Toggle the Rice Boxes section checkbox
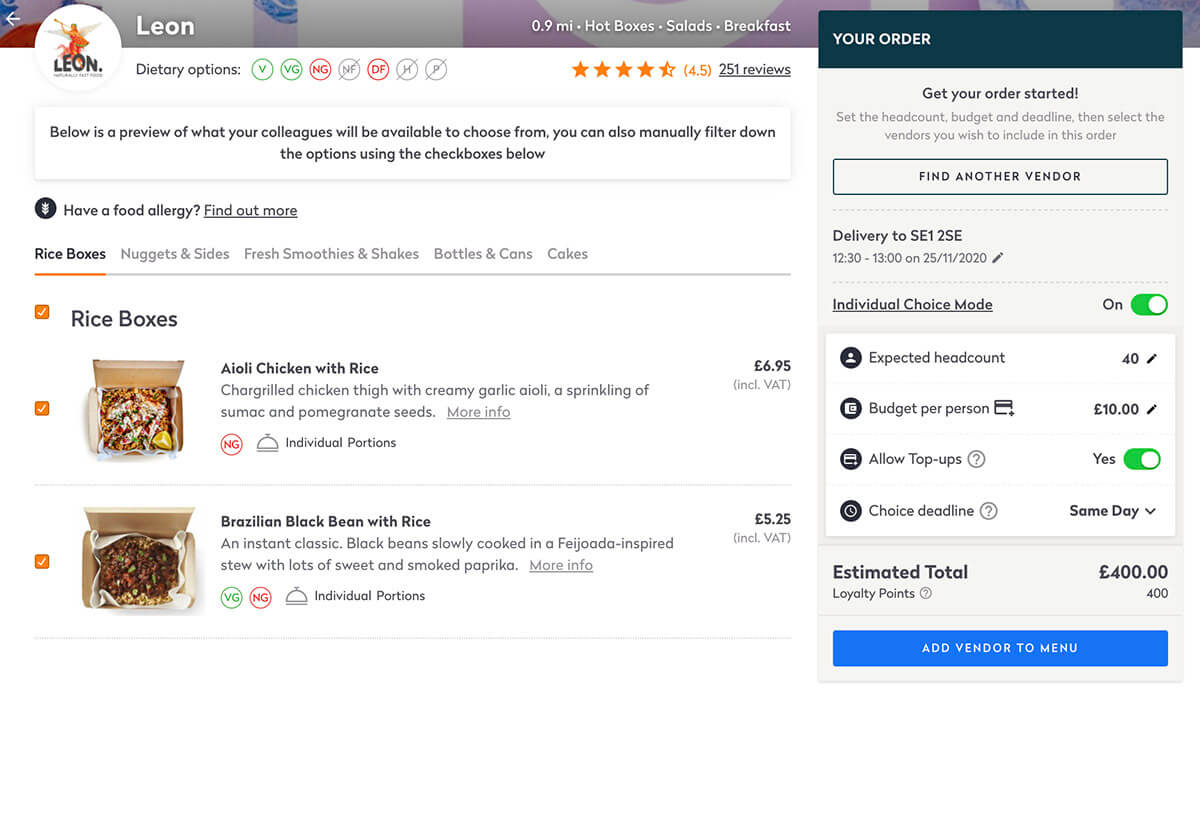The width and height of the screenshot is (1200, 813). pyautogui.click(x=42, y=312)
